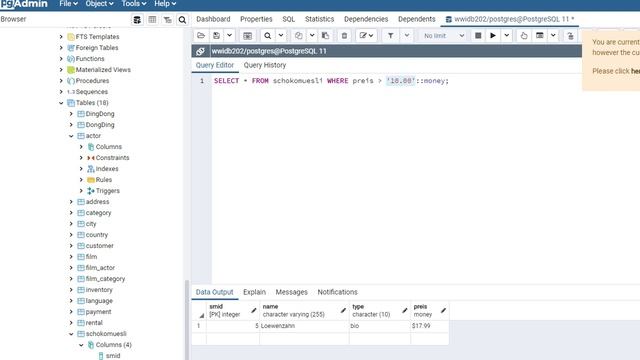Click the edit pencil on smid column header

tap(253, 311)
